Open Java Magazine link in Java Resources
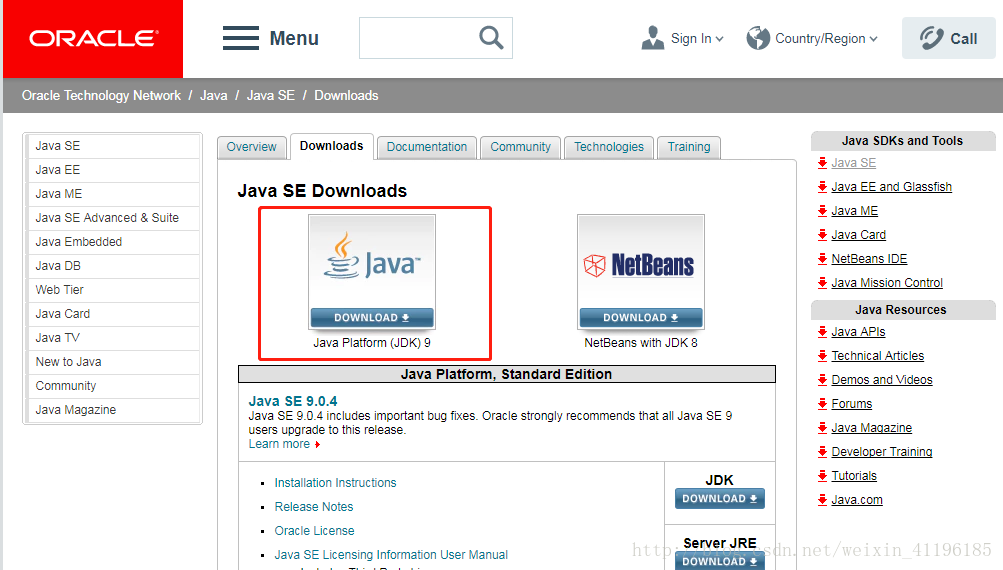Screen dimensions: 1003x570 pos(871,428)
